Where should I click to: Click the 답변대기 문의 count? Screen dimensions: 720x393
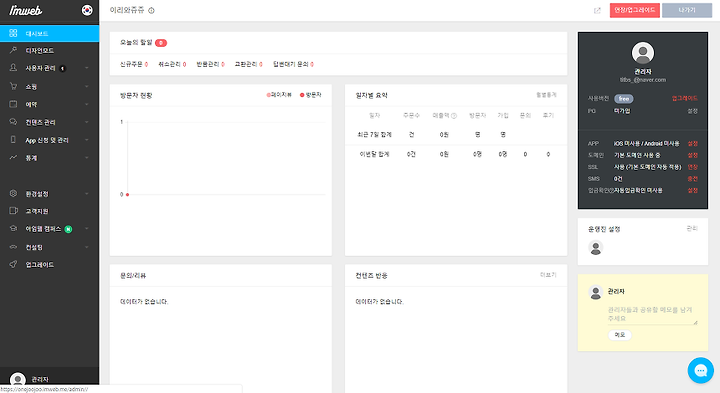tap(312, 65)
